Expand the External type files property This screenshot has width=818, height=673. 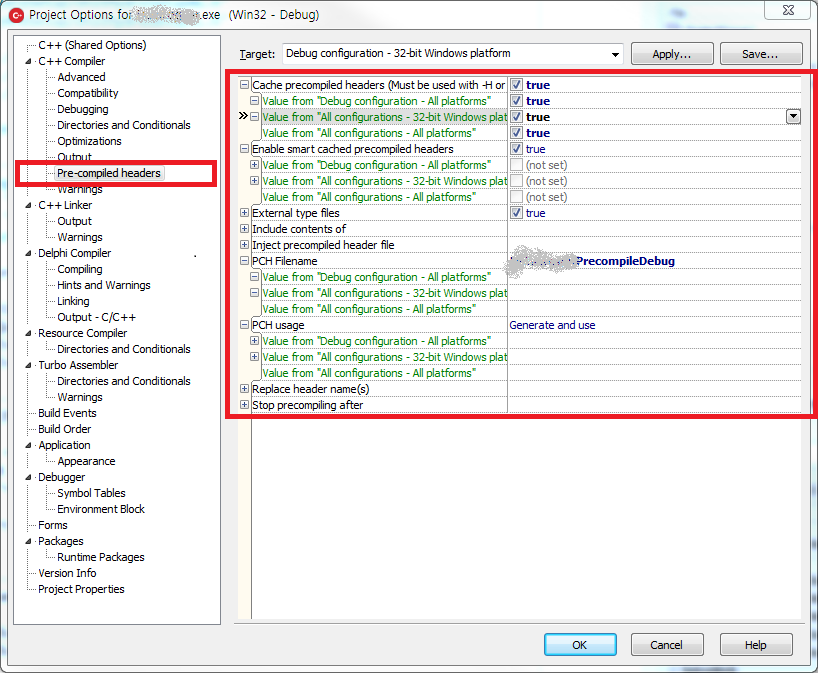point(245,213)
